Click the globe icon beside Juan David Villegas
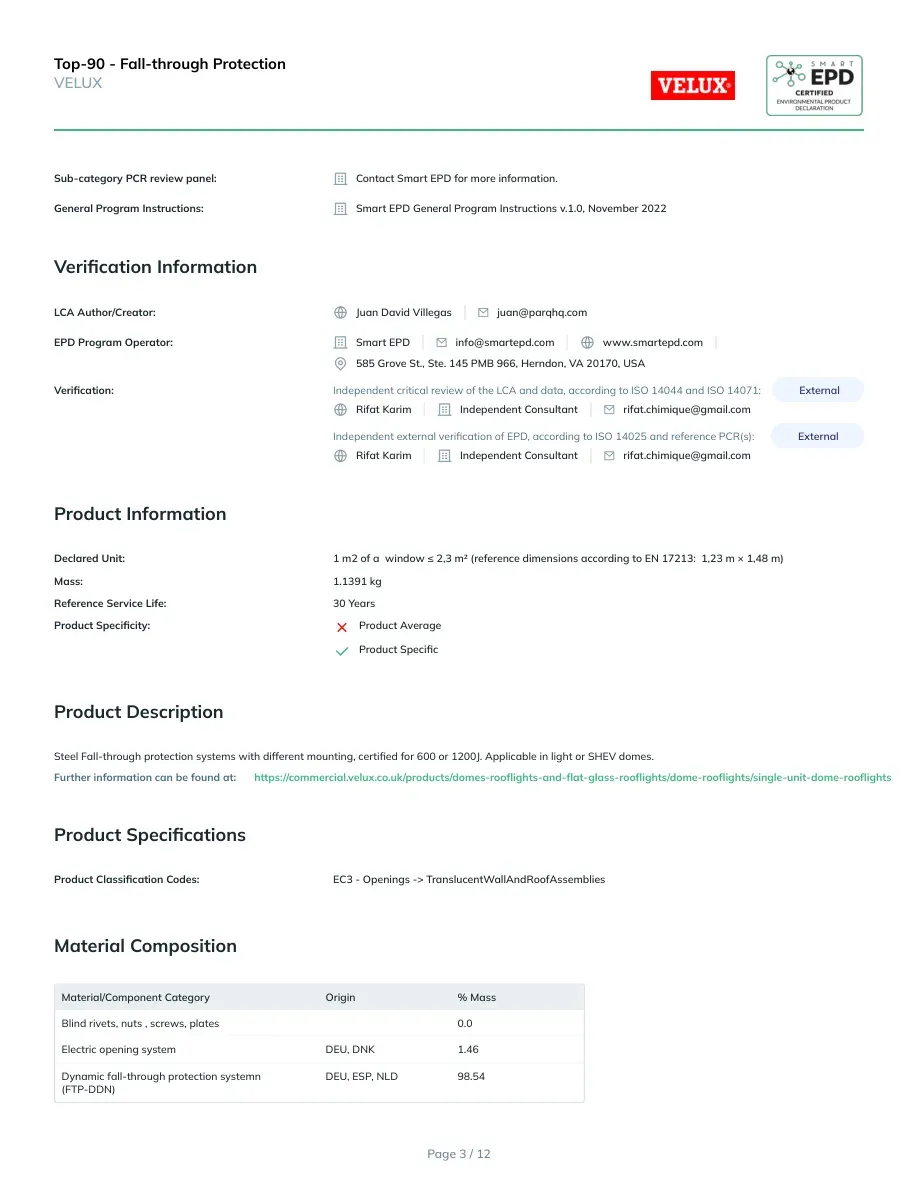 click(341, 313)
